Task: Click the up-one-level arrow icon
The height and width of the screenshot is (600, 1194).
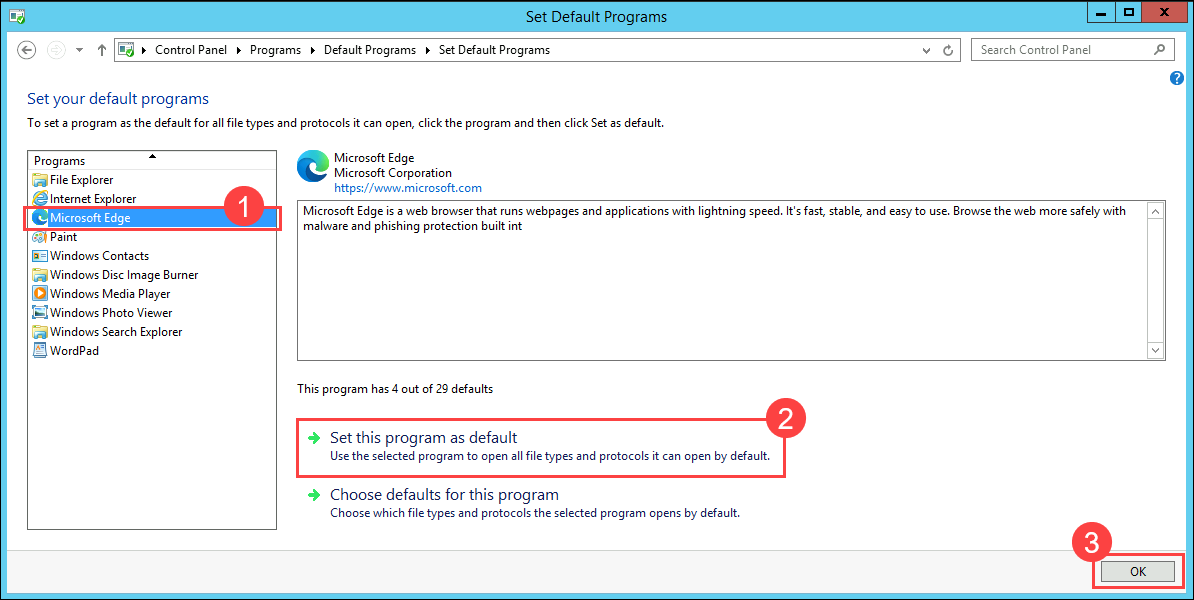Action: (x=101, y=49)
